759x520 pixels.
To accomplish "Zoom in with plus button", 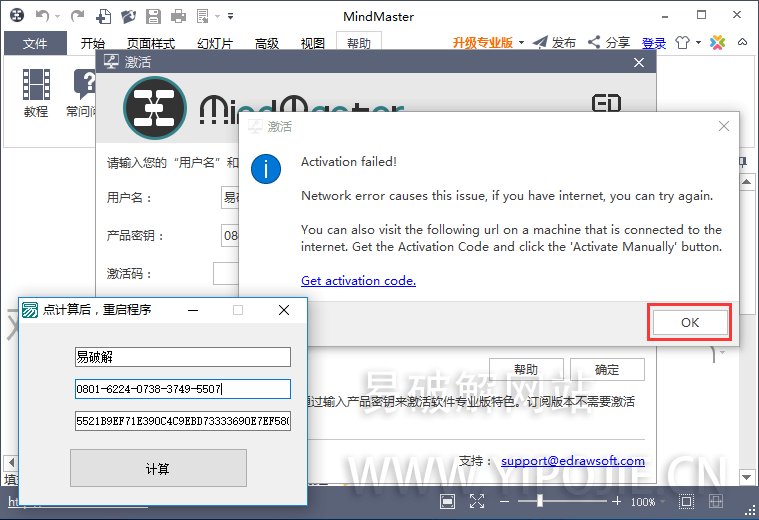I will pos(616,502).
